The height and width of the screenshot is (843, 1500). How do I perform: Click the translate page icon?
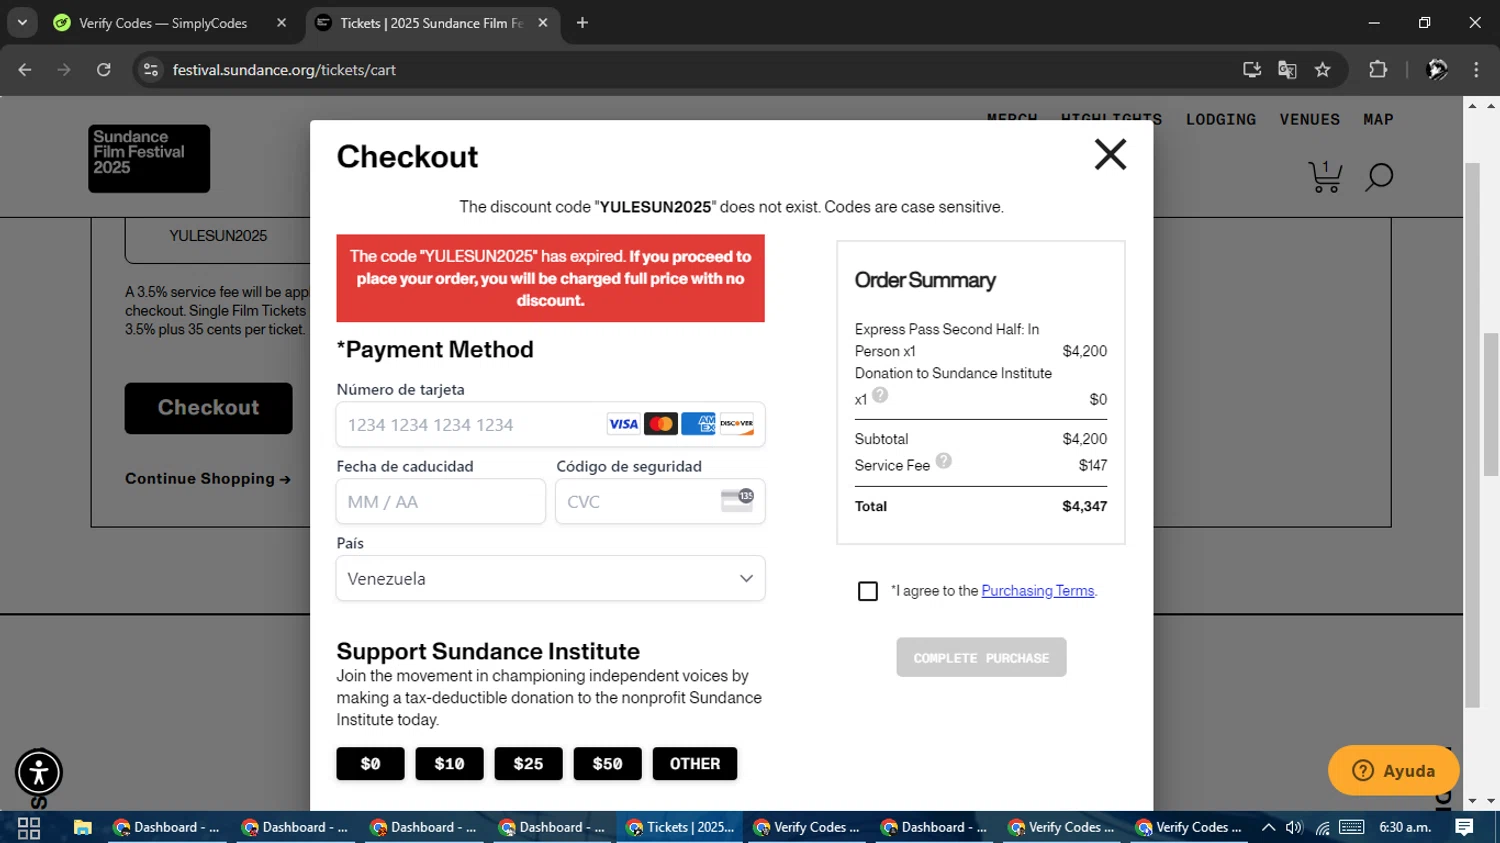click(x=1287, y=70)
